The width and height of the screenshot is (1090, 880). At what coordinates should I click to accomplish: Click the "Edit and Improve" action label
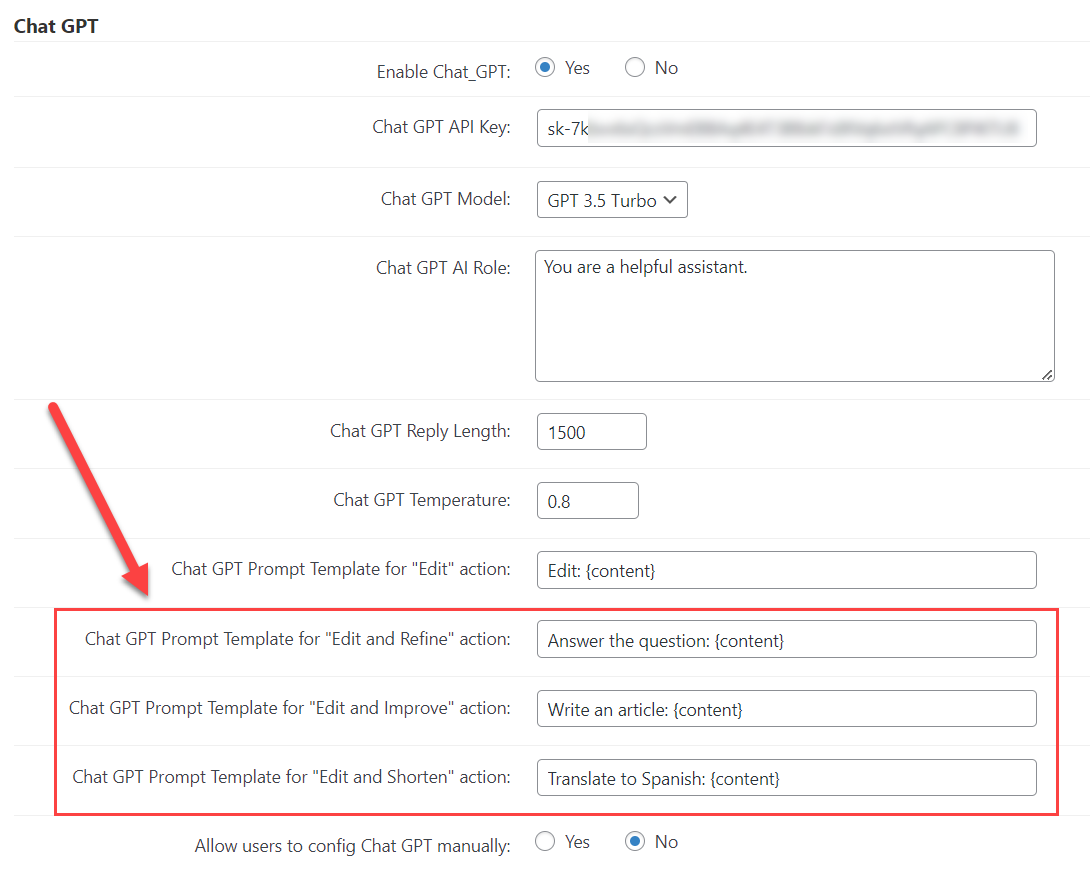coord(290,708)
